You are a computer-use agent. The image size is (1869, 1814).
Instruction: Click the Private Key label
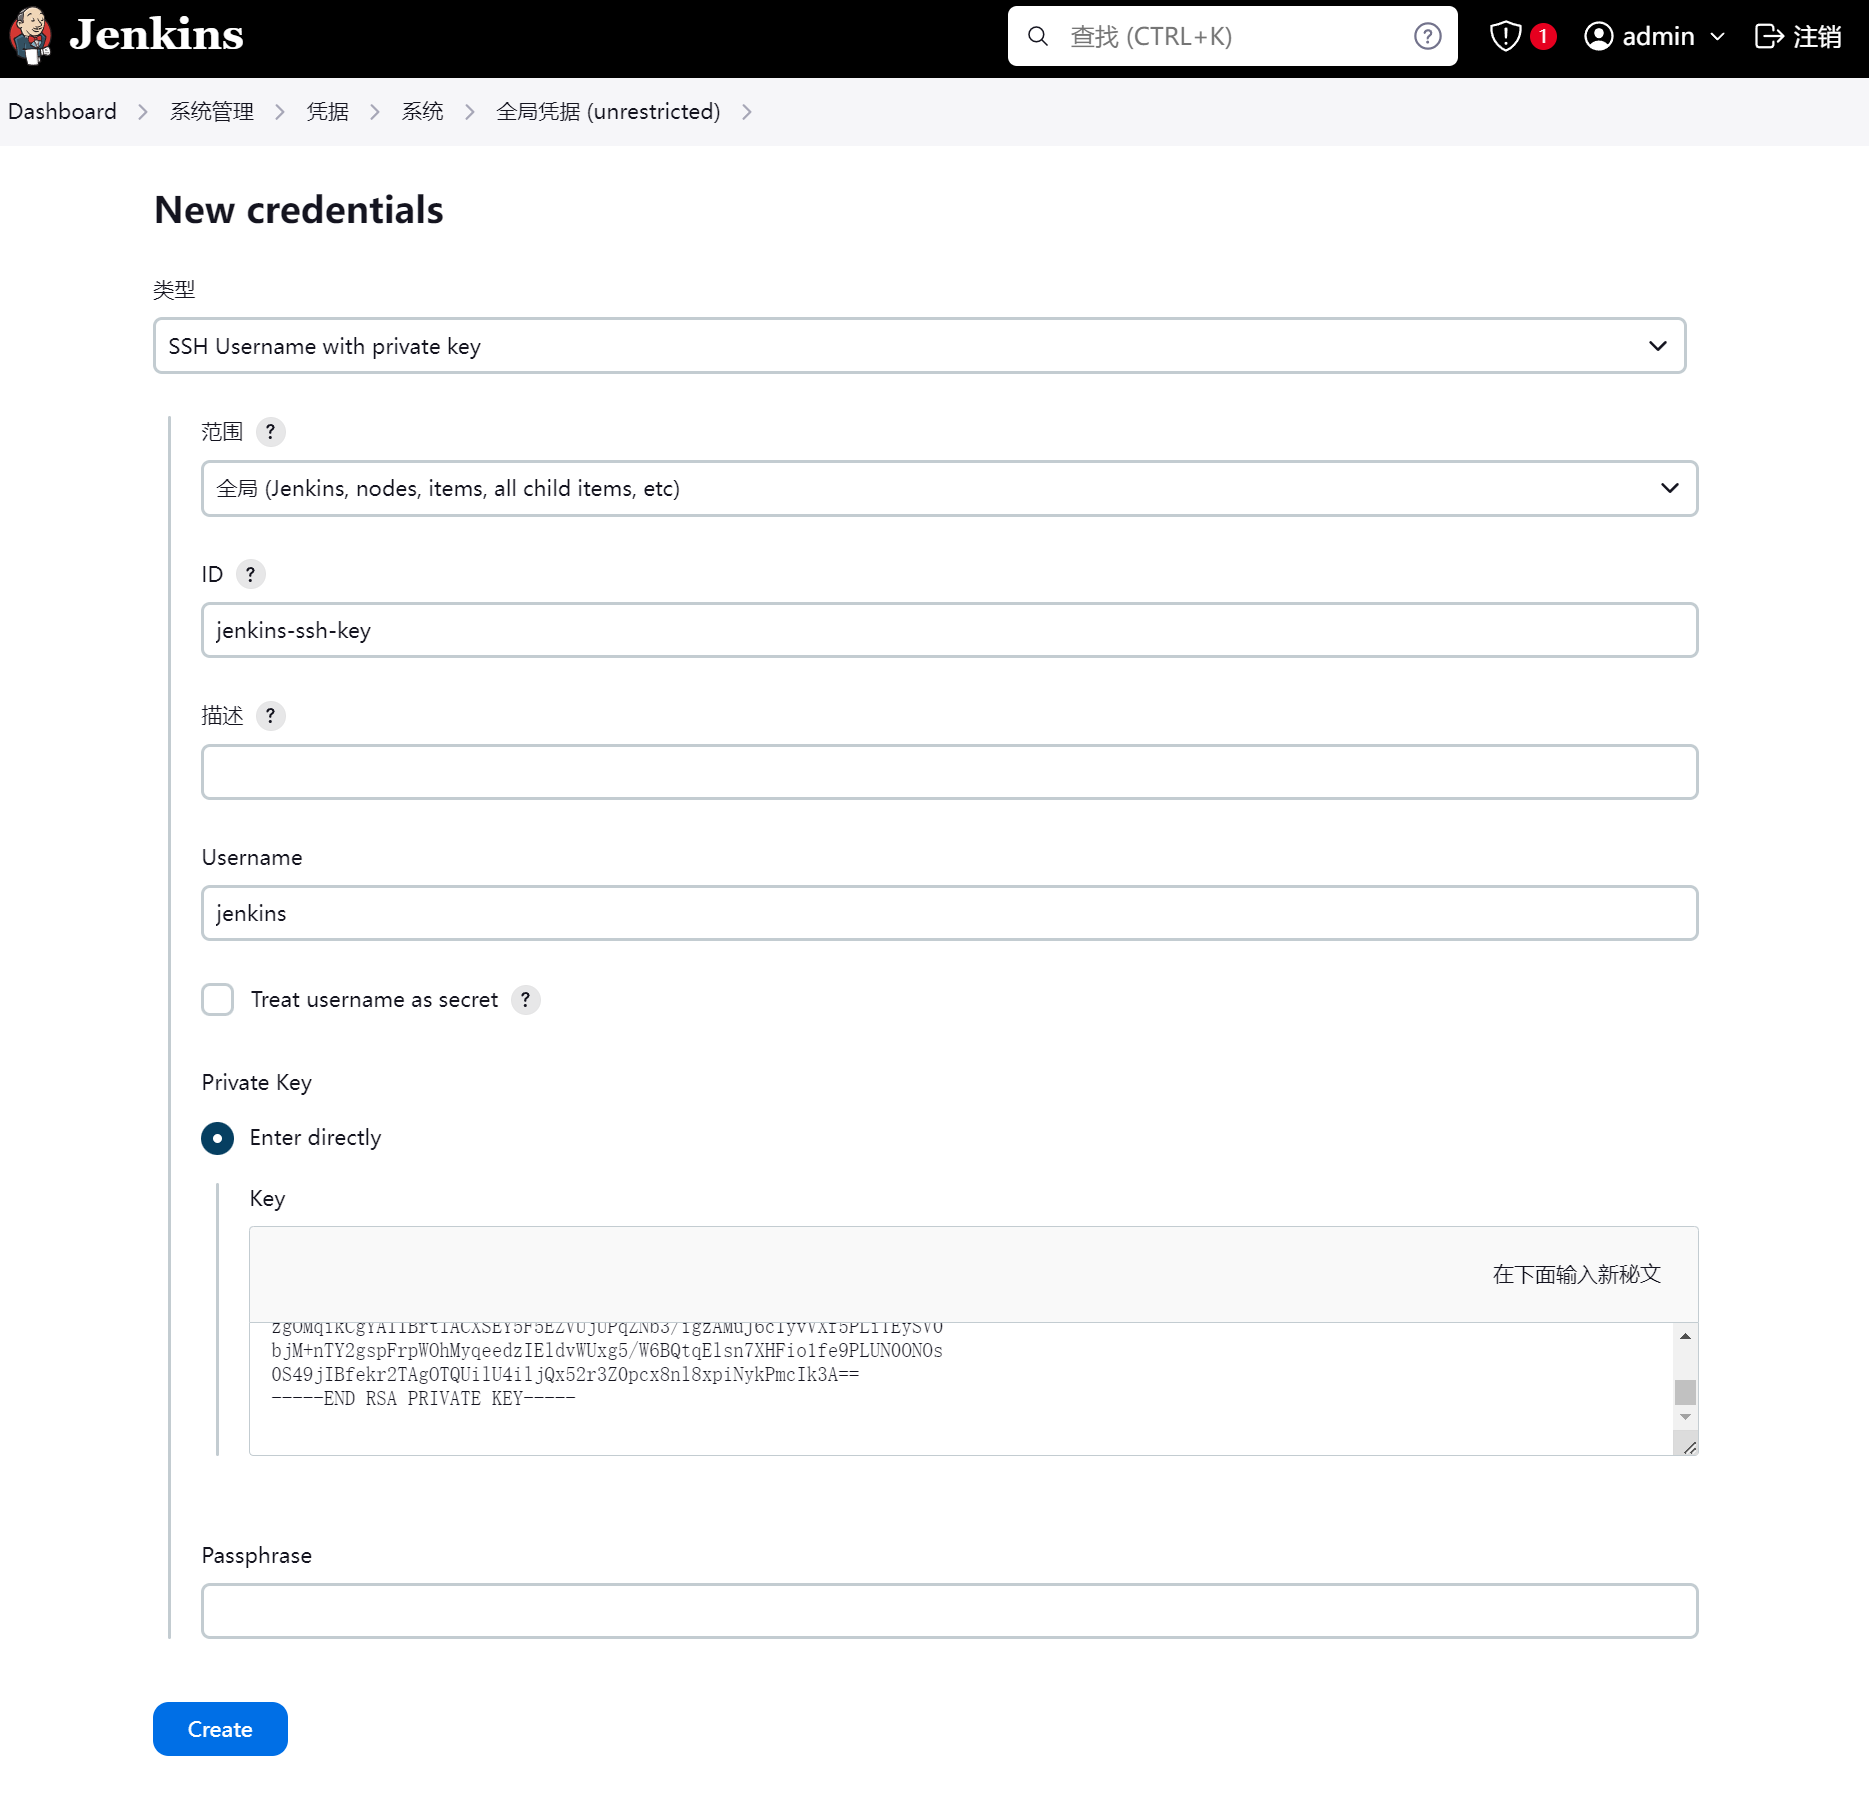[257, 1083]
